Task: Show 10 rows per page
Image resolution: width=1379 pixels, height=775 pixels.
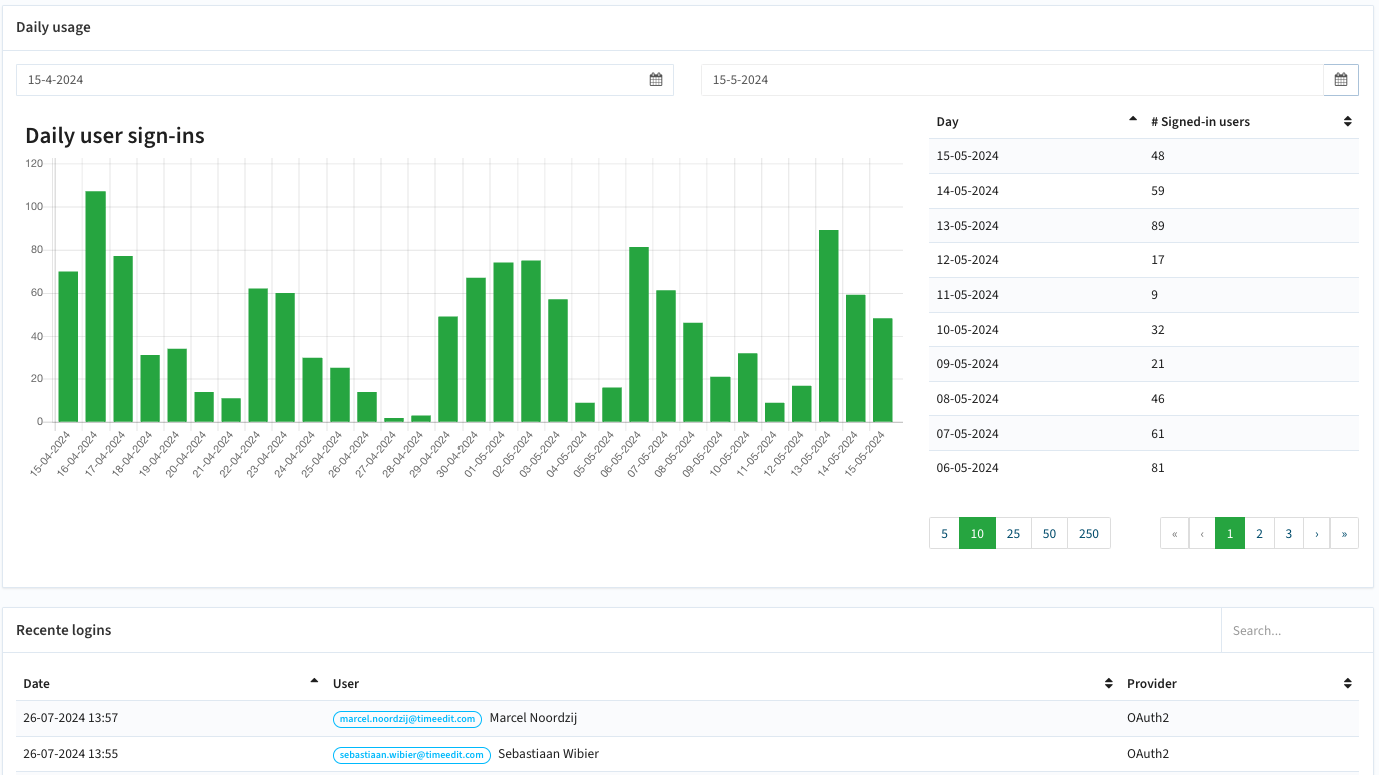Action: 977,533
